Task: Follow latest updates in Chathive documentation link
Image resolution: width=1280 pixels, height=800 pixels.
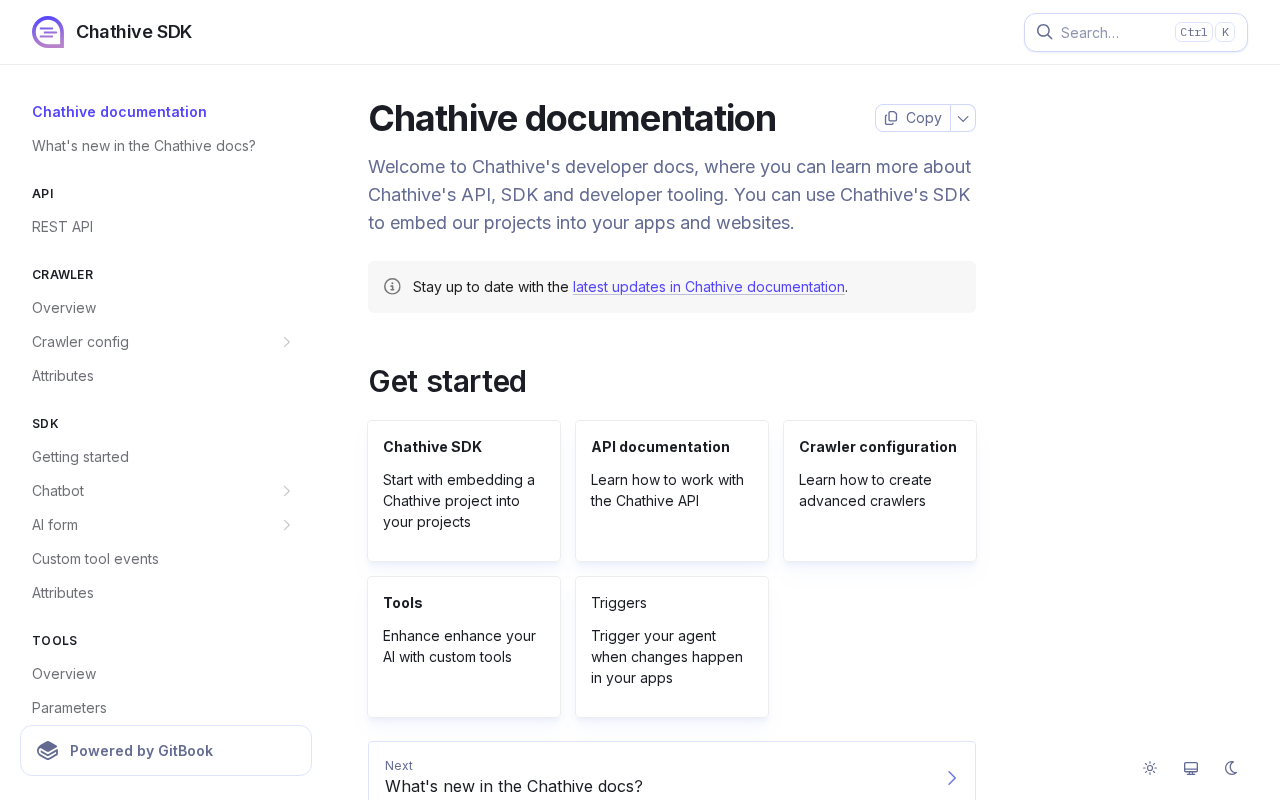Action: pos(709,287)
